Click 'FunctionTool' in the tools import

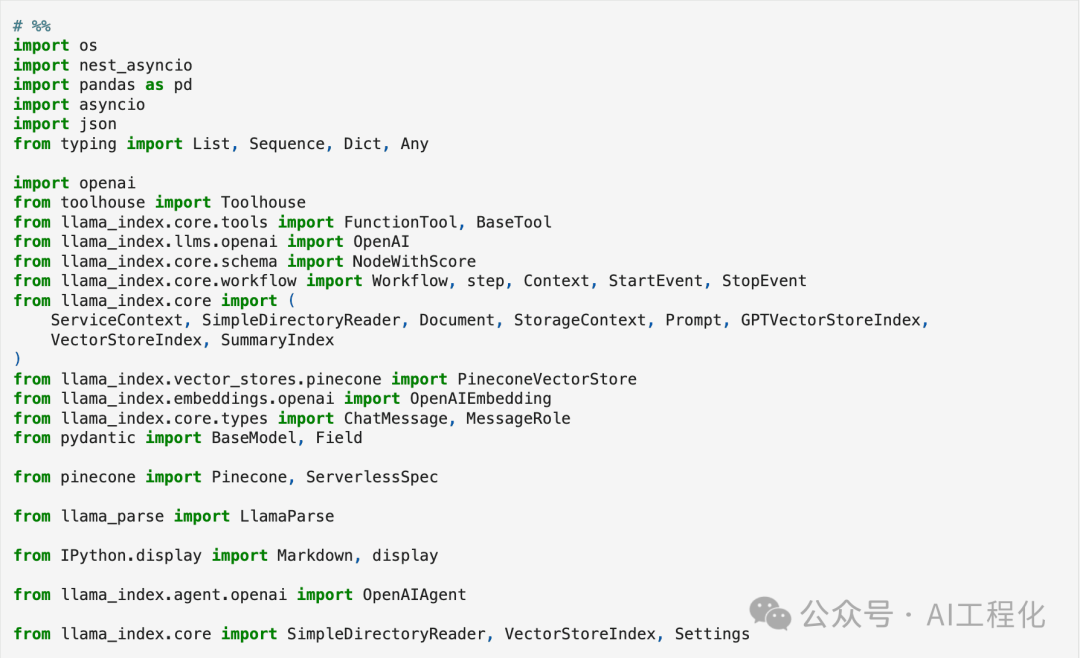point(400,223)
